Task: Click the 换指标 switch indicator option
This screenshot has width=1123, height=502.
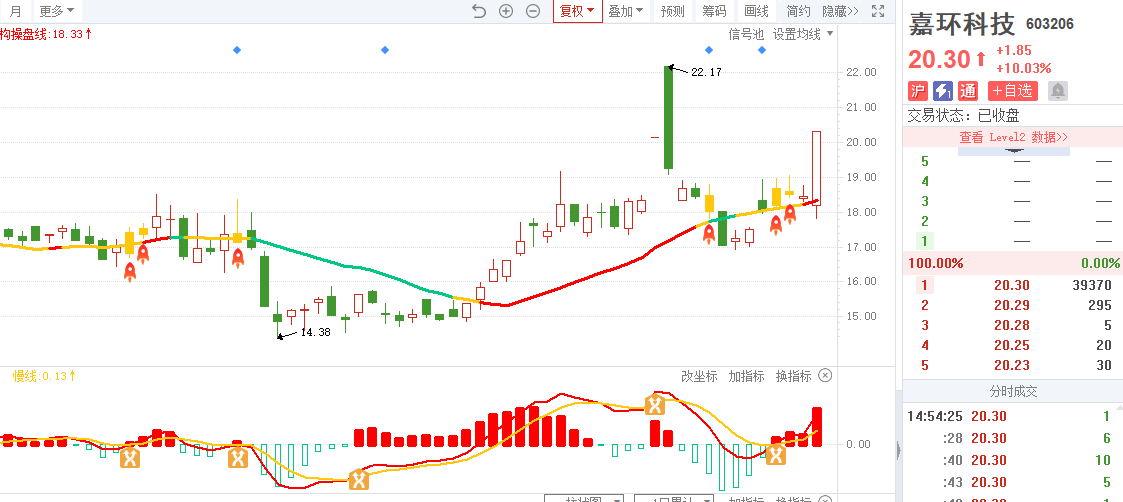Action: (793, 376)
